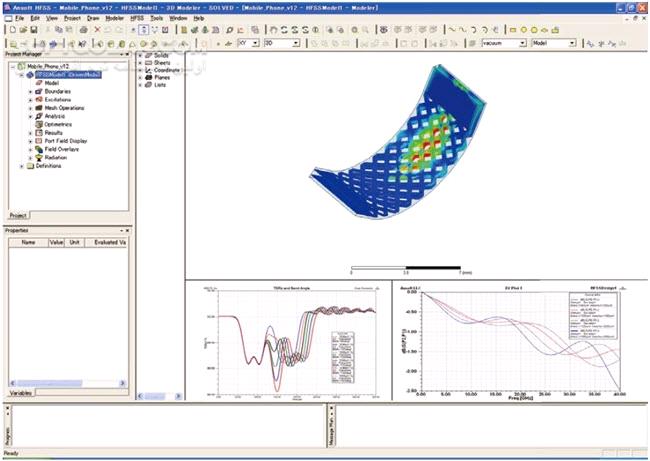Click the Properties panel horizontal scrollbar
The height and width of the screenshot is (461, 650).
(67, 383)
